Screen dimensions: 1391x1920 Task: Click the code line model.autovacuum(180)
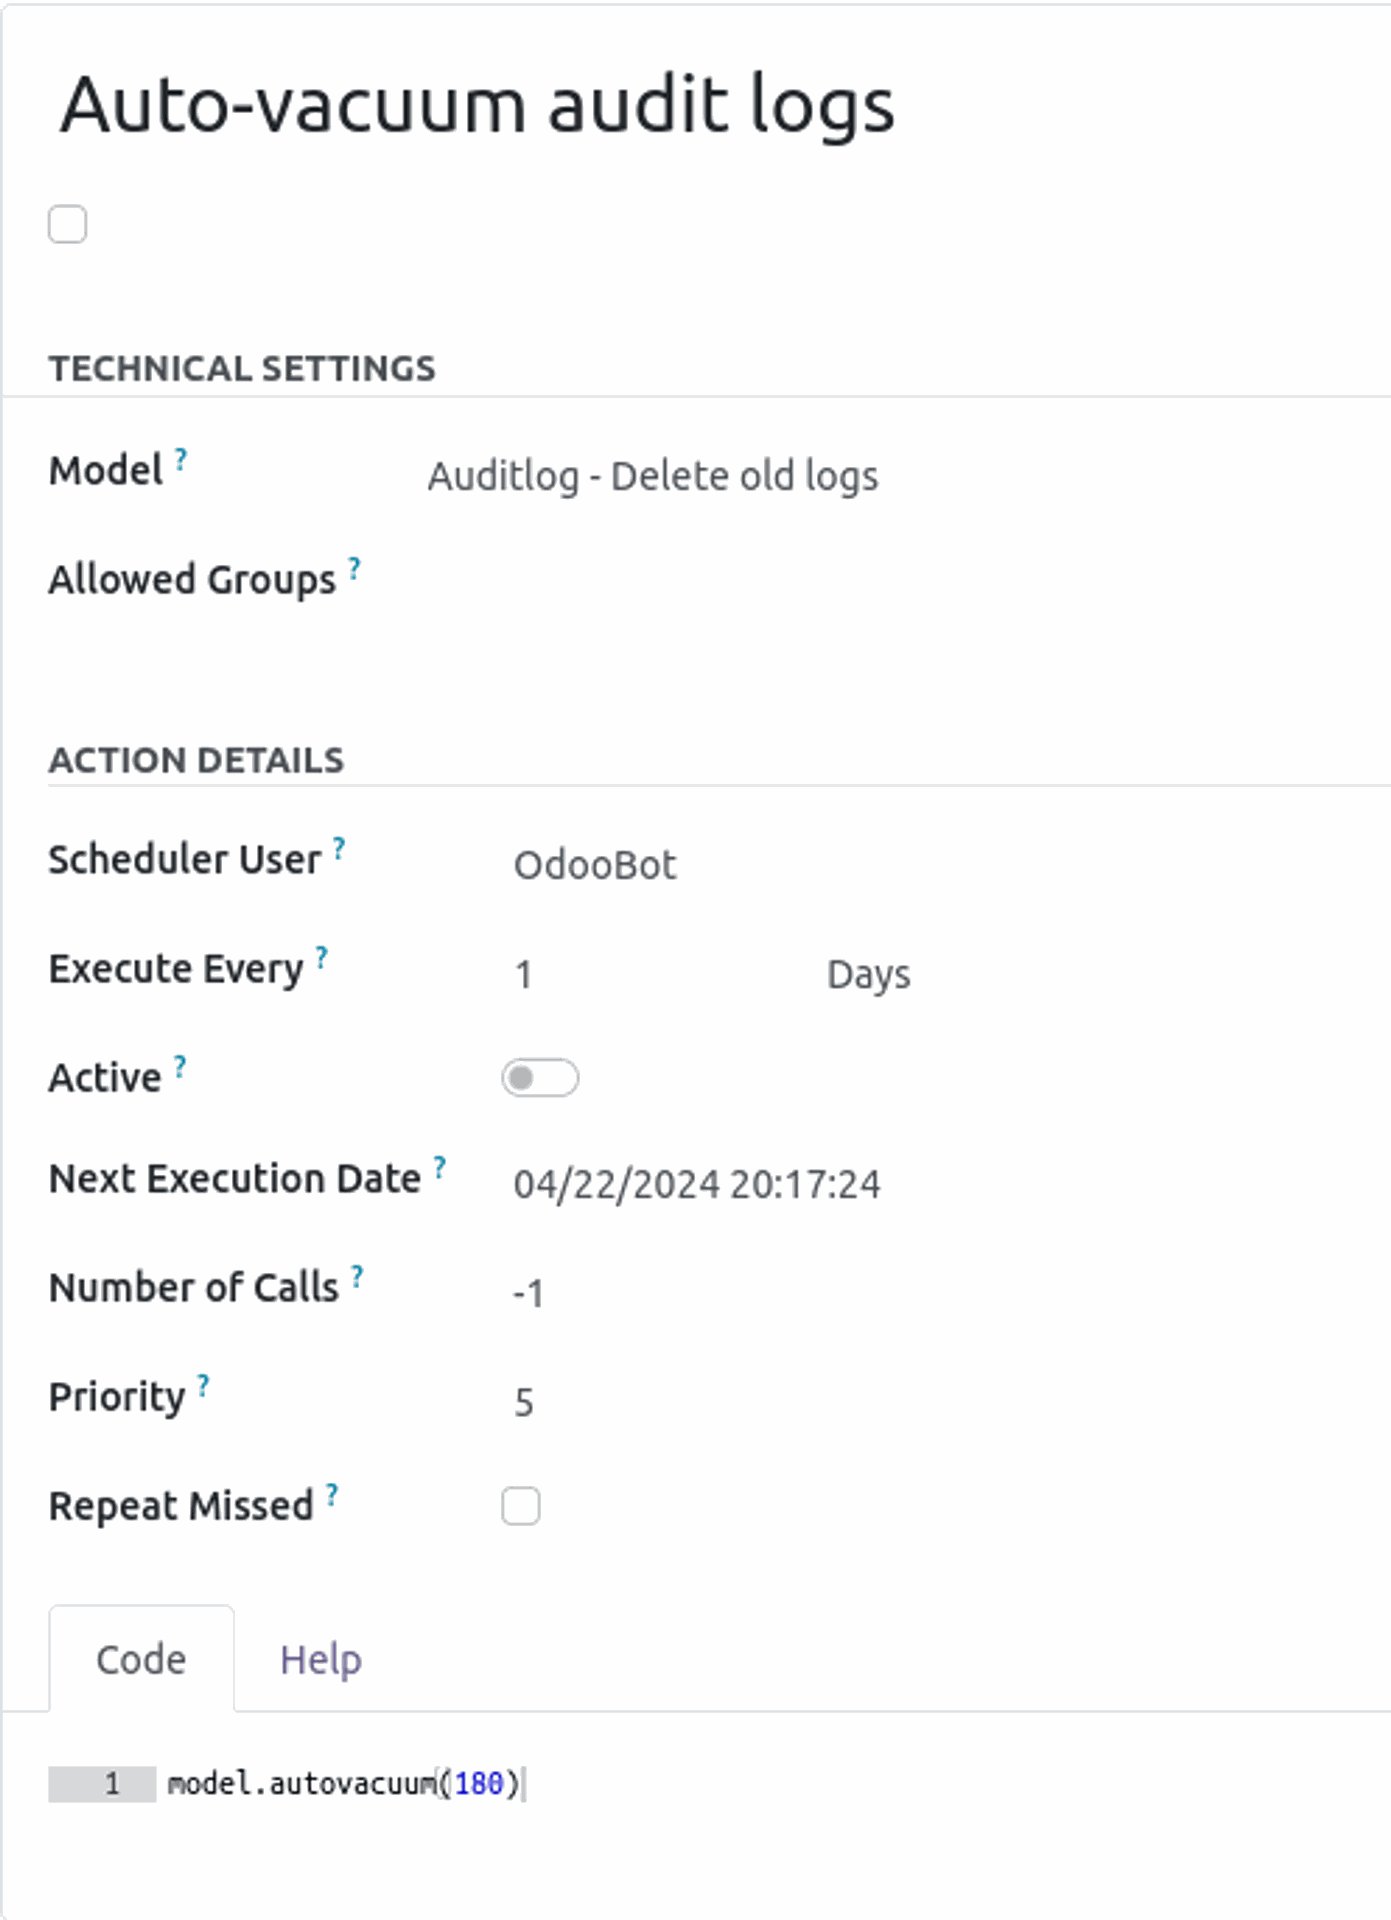[x=344, y=1784]
